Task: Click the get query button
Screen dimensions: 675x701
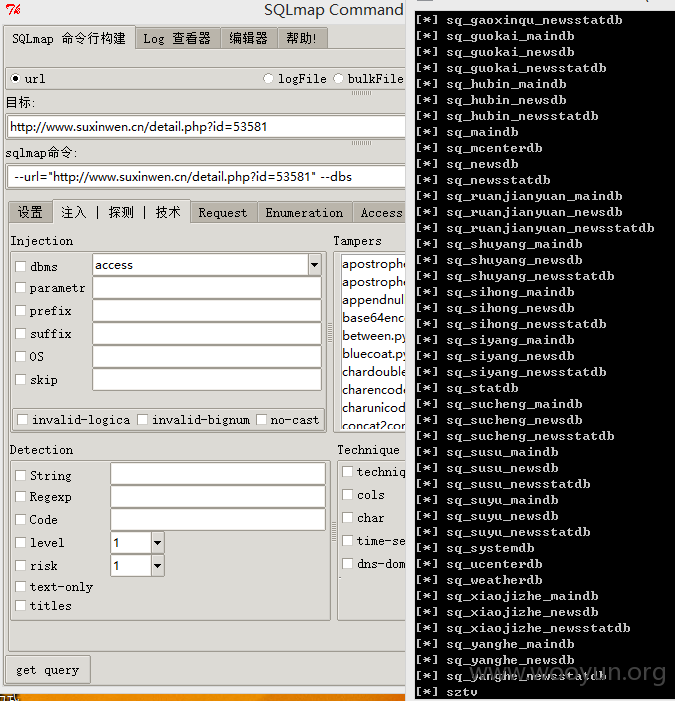Action: coord(48,670)
